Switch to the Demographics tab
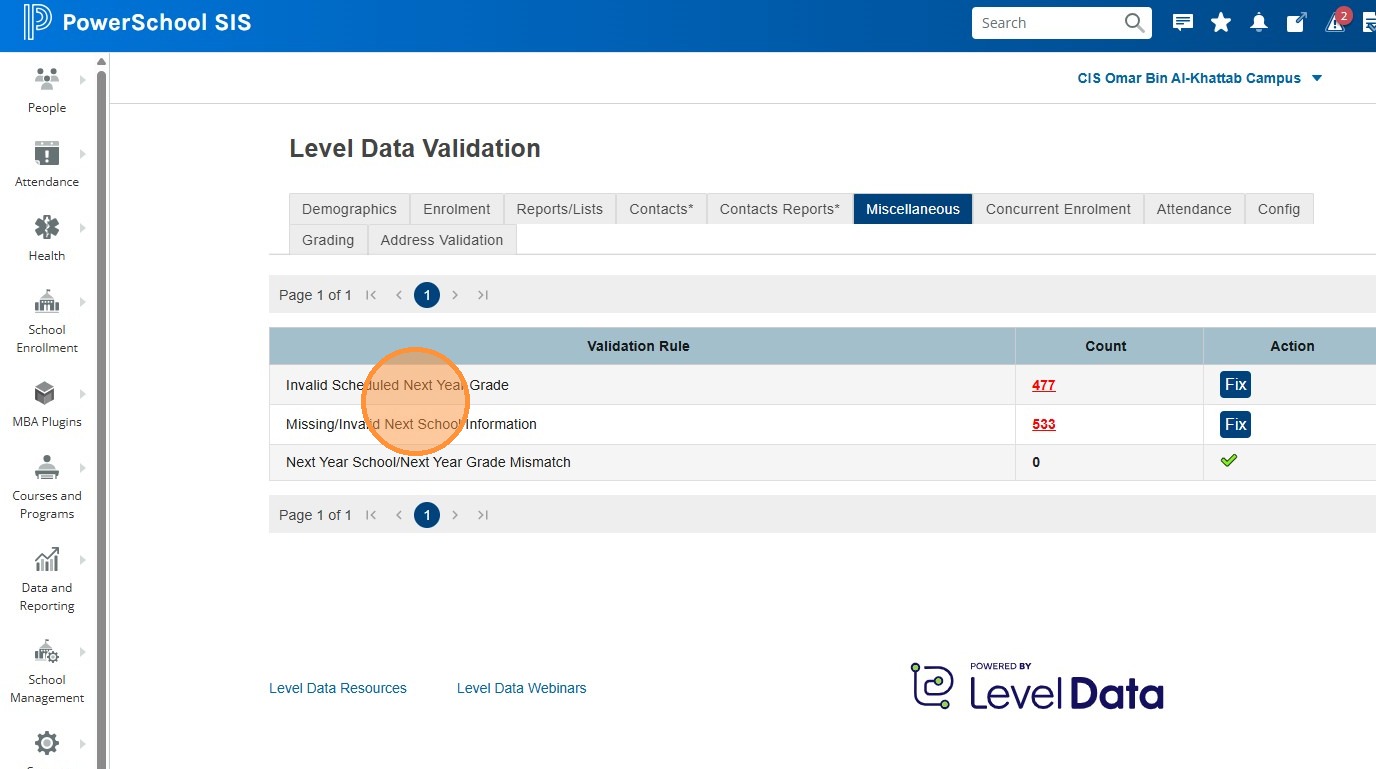 click(x=349, y=209)
